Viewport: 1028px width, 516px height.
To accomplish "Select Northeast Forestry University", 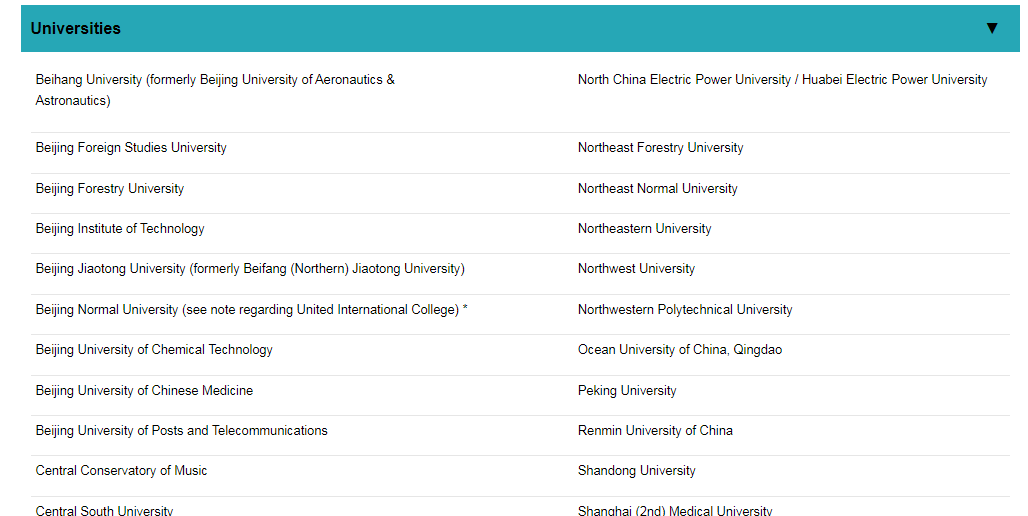I will point(660,148).
